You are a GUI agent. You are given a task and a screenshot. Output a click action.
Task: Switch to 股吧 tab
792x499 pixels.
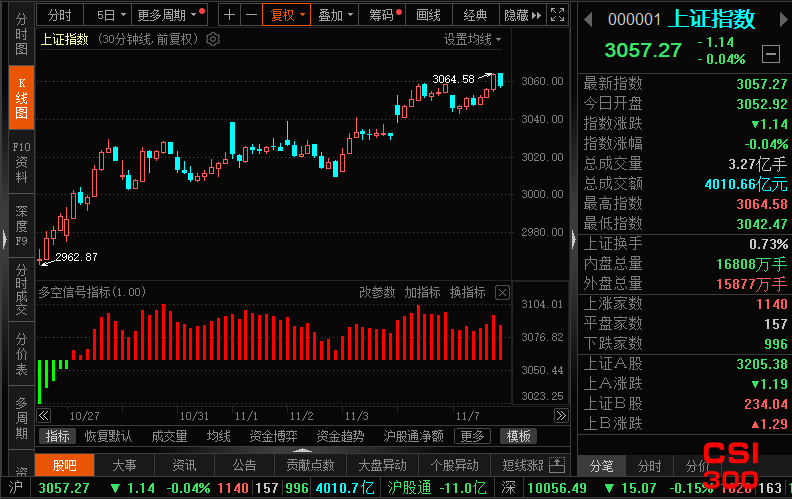tap(65, 465)
